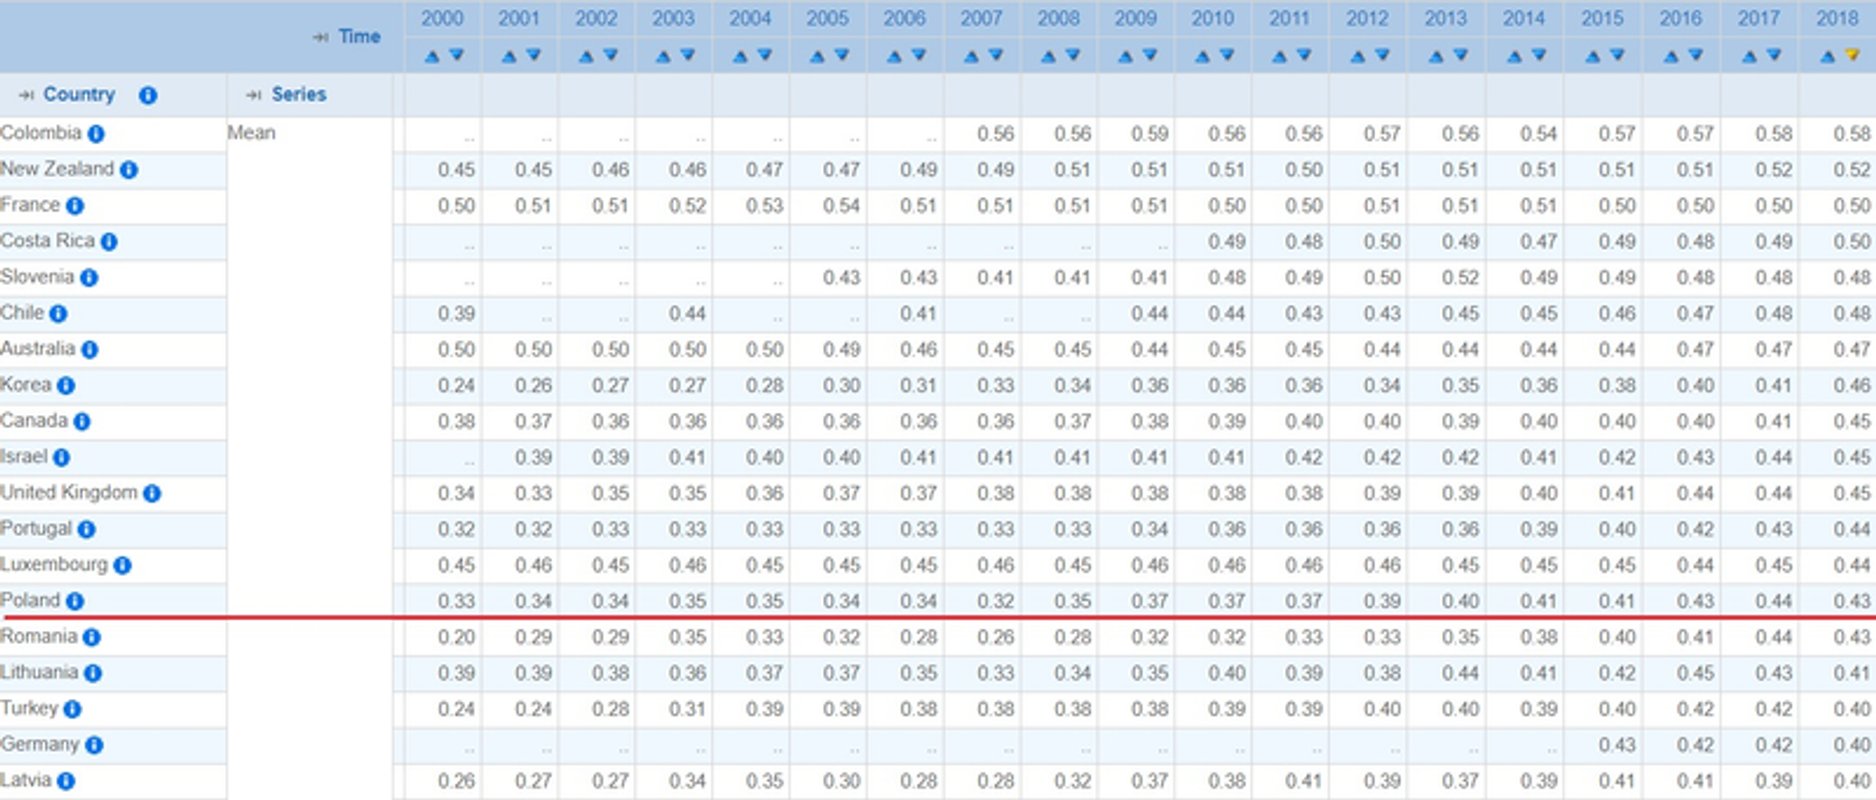1876x800 pixels.
Task: Select the 2012 year header
Action: (x=1367, y=18)
